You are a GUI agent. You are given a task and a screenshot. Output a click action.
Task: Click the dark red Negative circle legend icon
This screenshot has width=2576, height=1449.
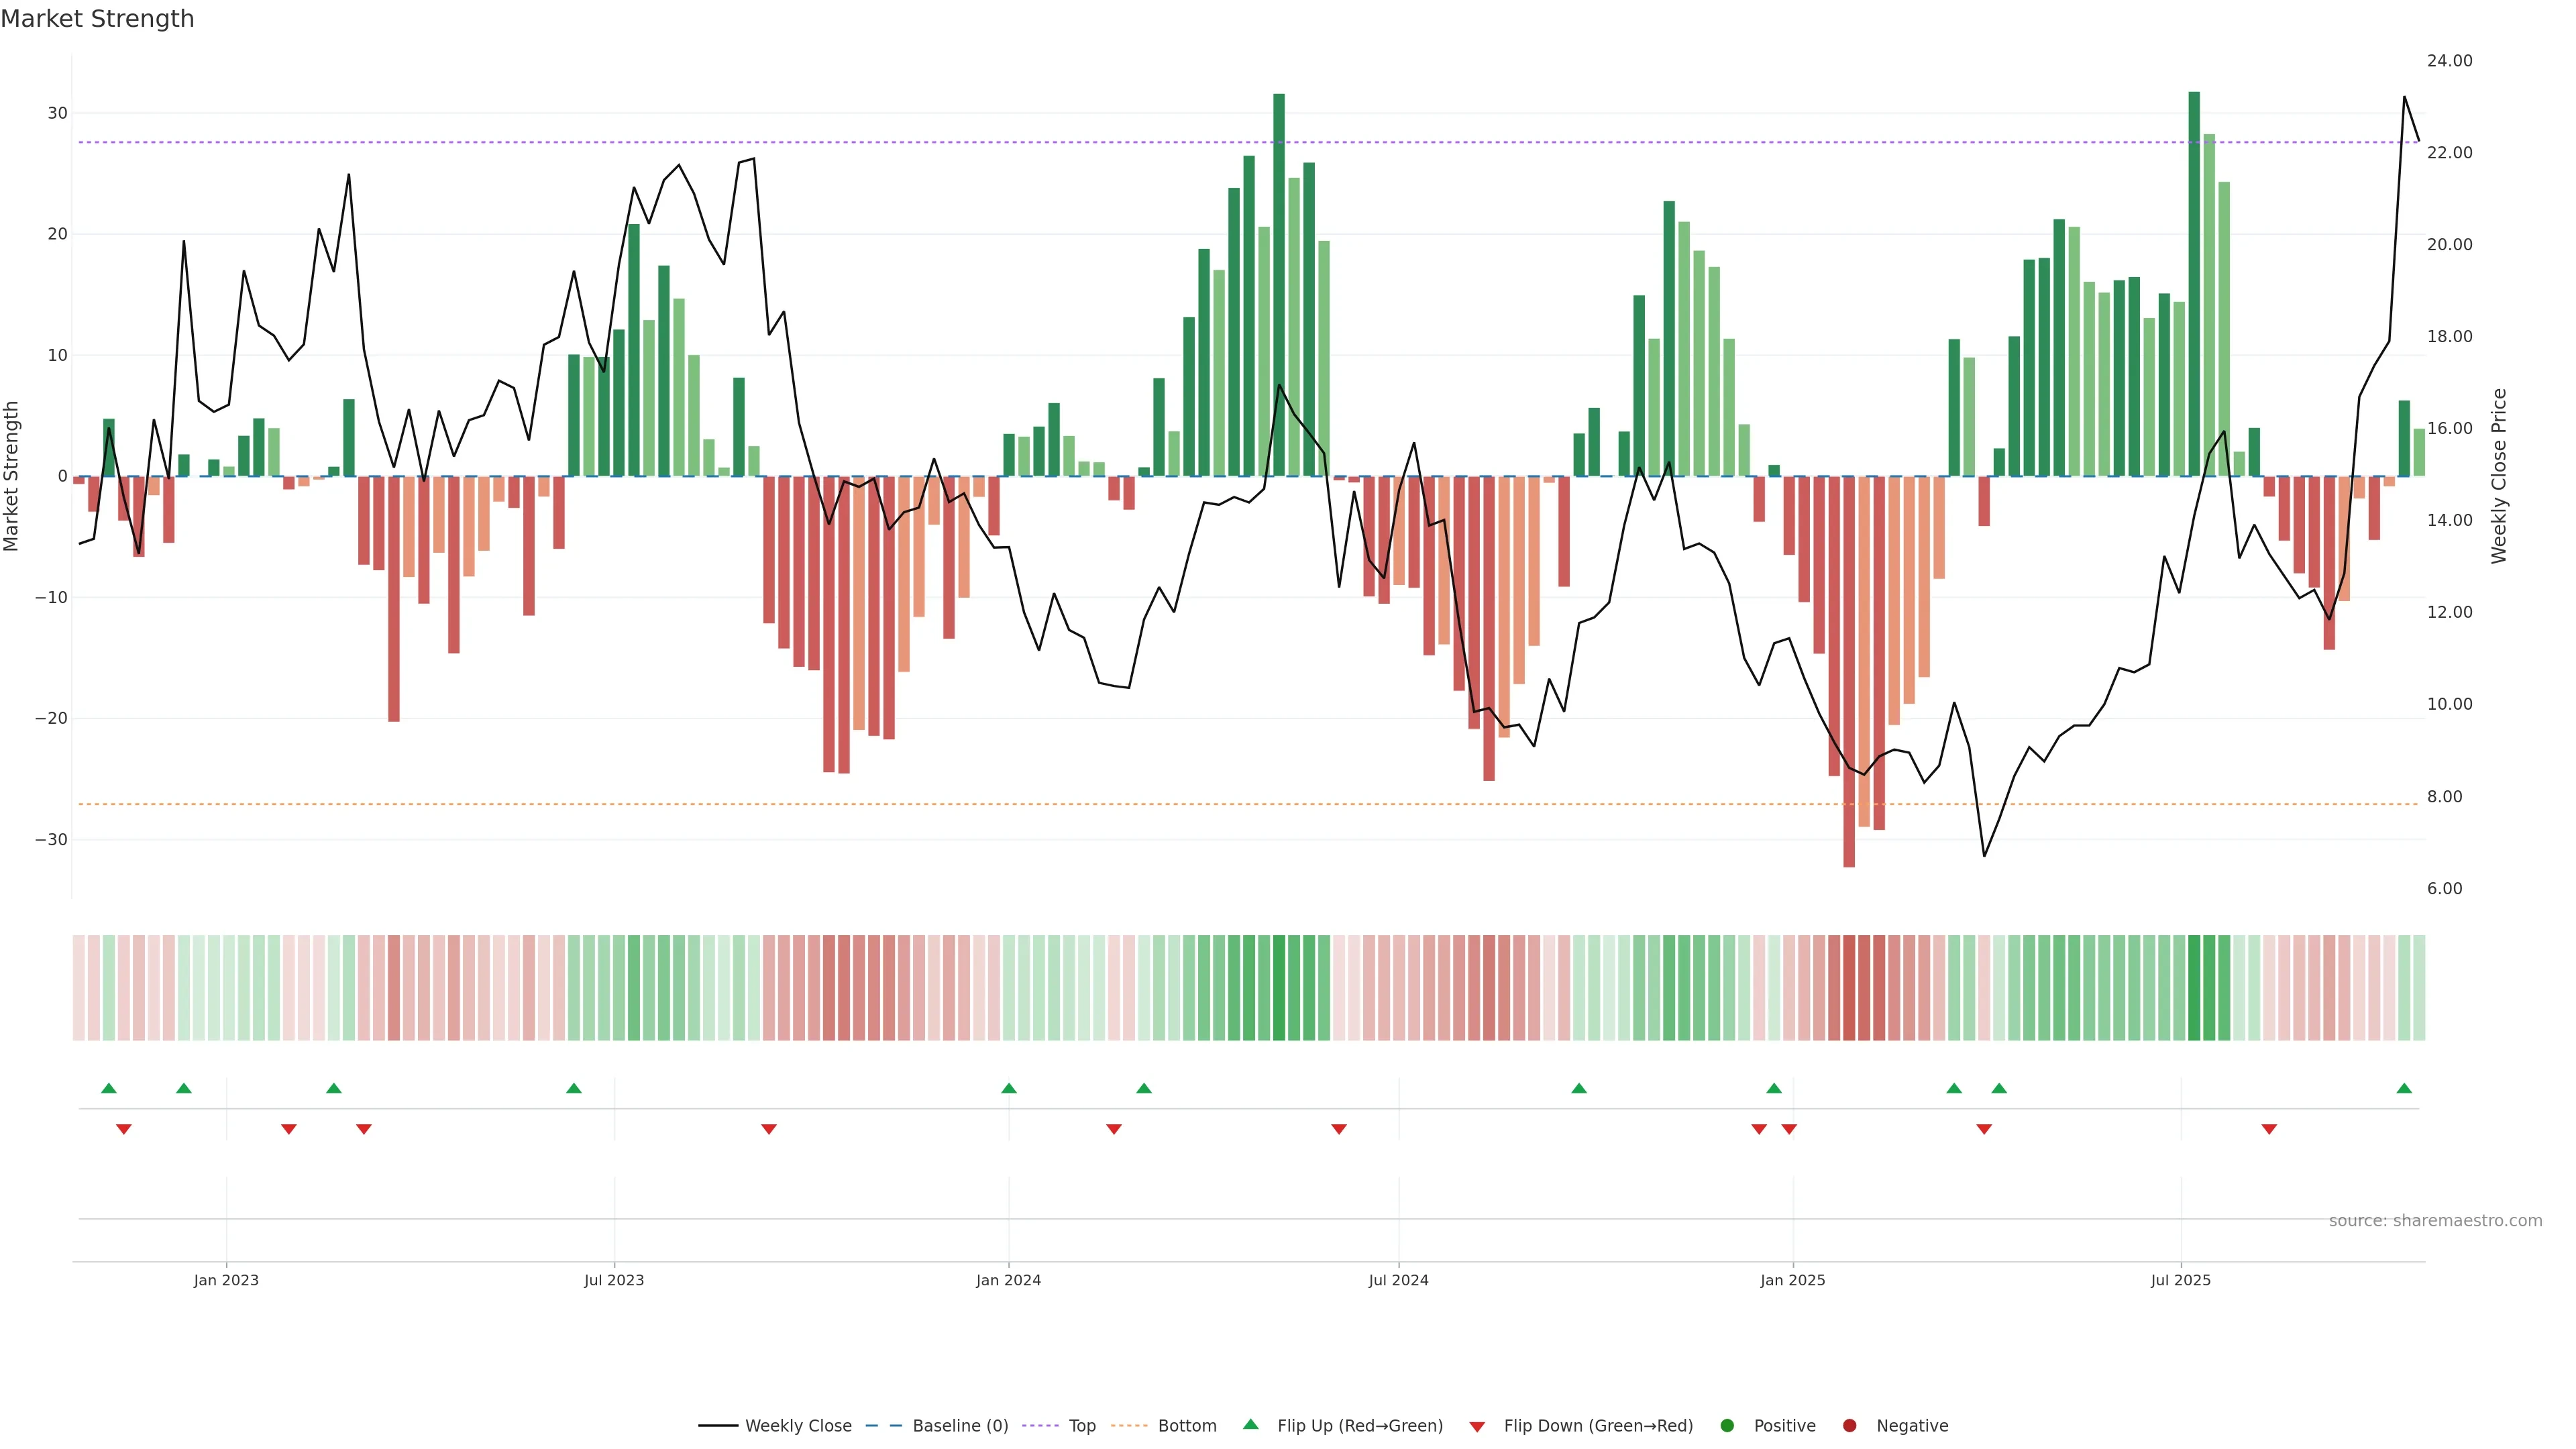coord(1849,1425)
